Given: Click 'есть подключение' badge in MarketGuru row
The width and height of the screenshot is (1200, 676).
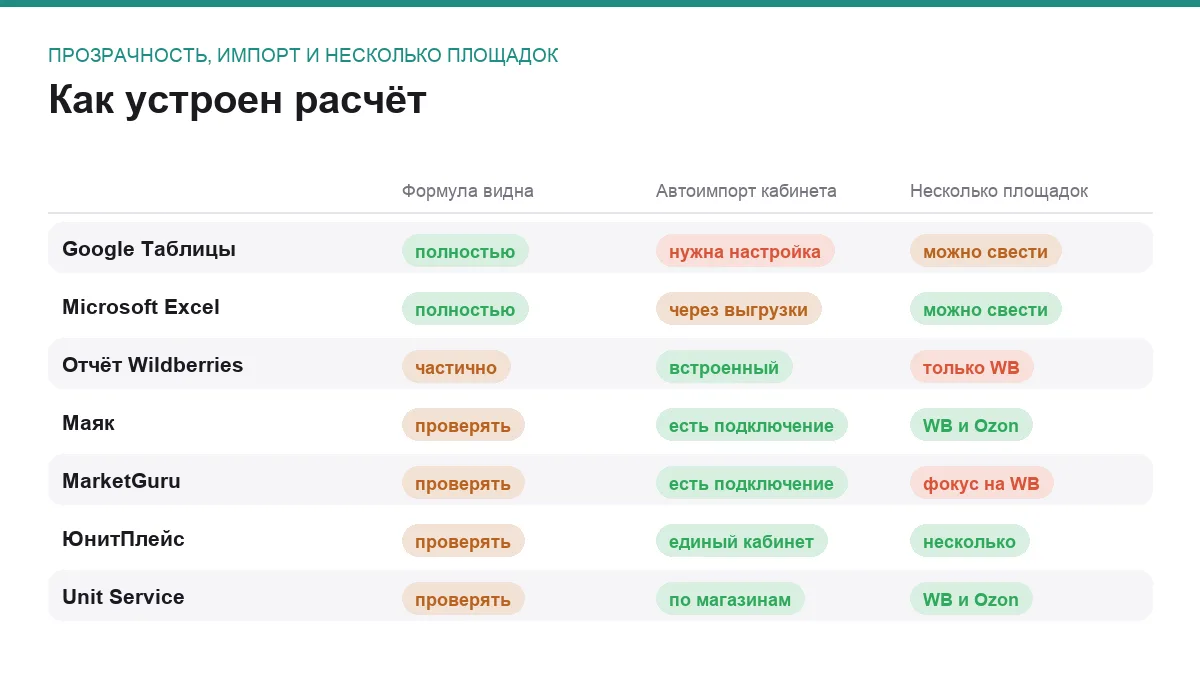Looking at the screenshot, I should [751, 483].
